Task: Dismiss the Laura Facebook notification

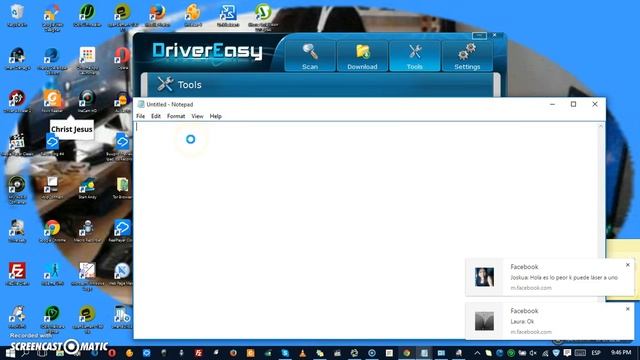Action: pyautogui.click(x=628, y=309)
